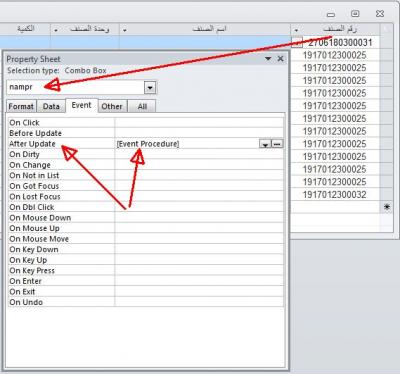Click the Before Update property field

pyautogui.click(x=199, y=133)
